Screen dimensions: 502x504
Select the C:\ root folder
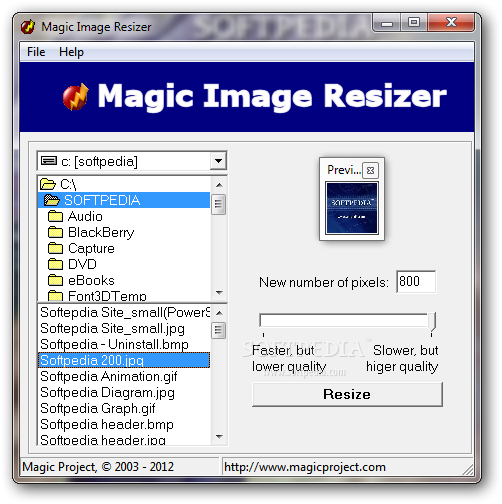coord(124,184)
